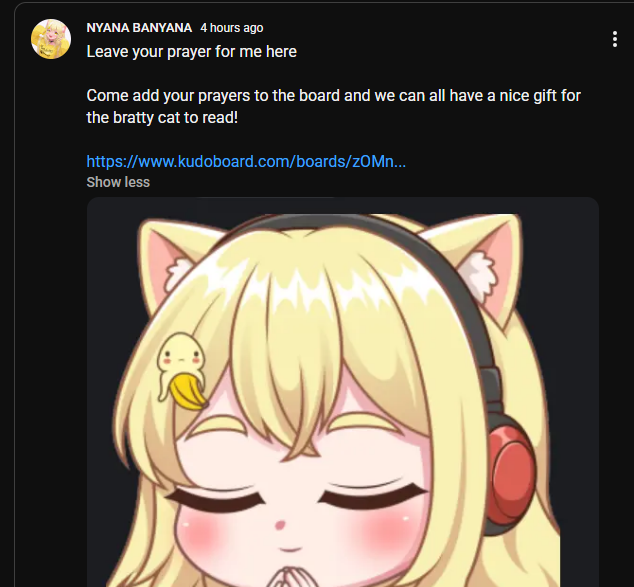Open the post's three-dot options menu
Image resolution: width=634 pixels, height=587 pixels.
pos(615,39)
